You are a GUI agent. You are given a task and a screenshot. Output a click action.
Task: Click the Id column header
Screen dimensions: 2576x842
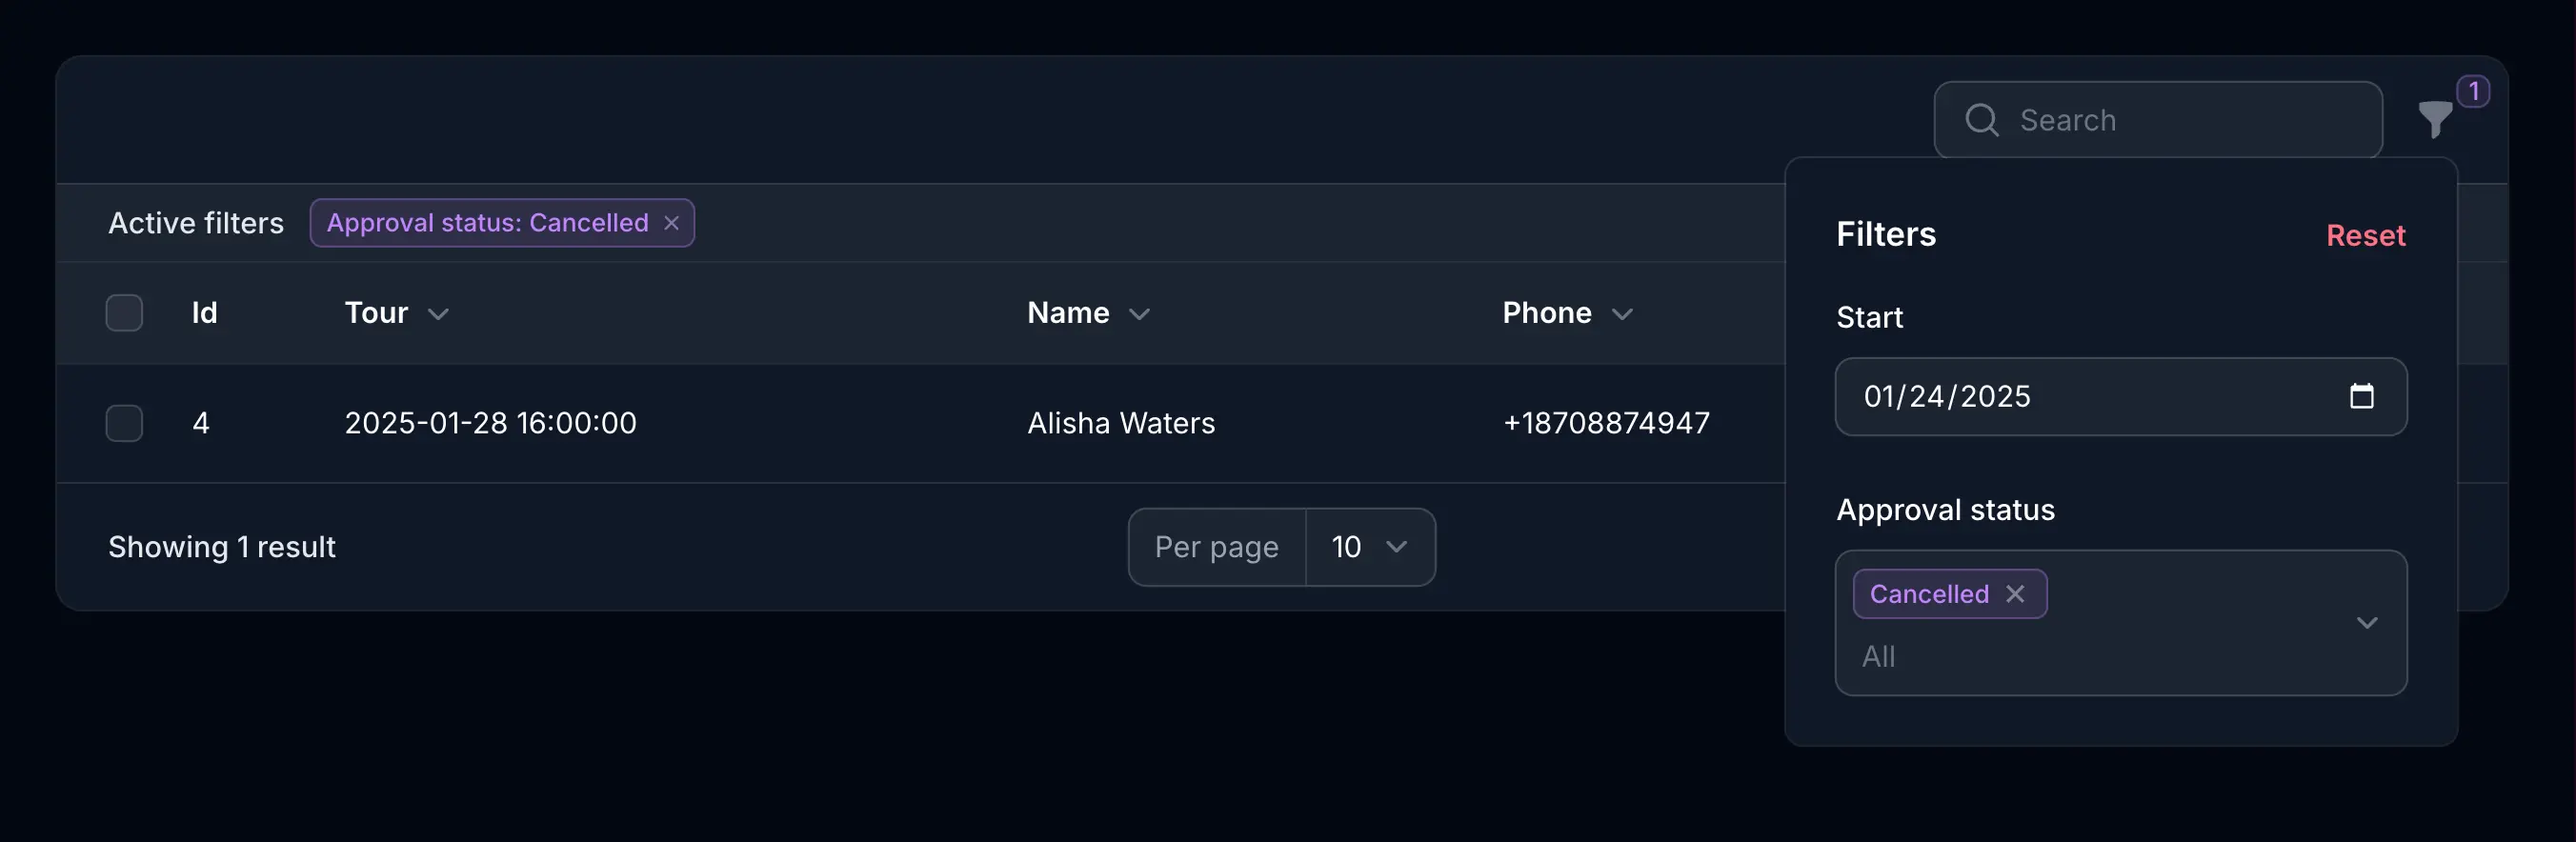pyautogui.click(x=204, y=313)
